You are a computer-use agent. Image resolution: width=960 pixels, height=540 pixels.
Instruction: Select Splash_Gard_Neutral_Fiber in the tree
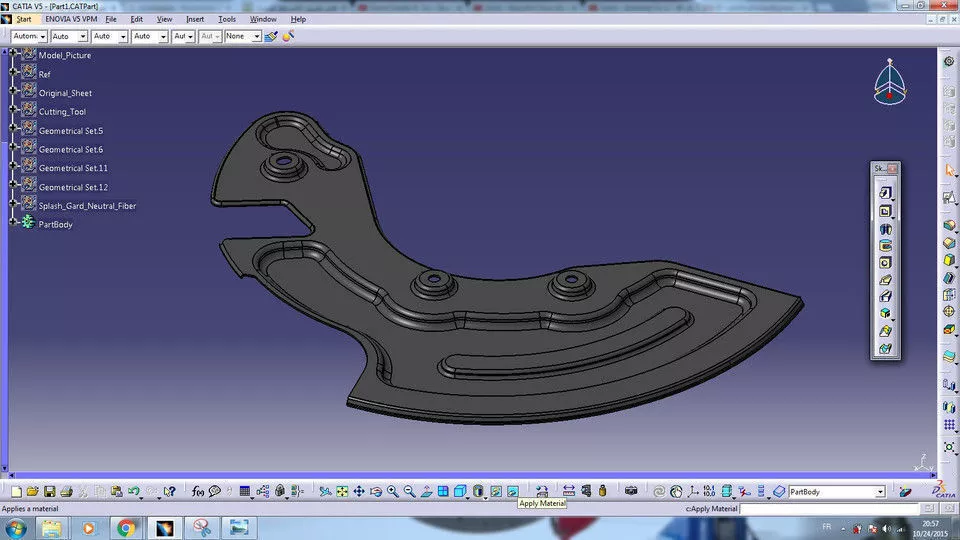pos(87,206)
